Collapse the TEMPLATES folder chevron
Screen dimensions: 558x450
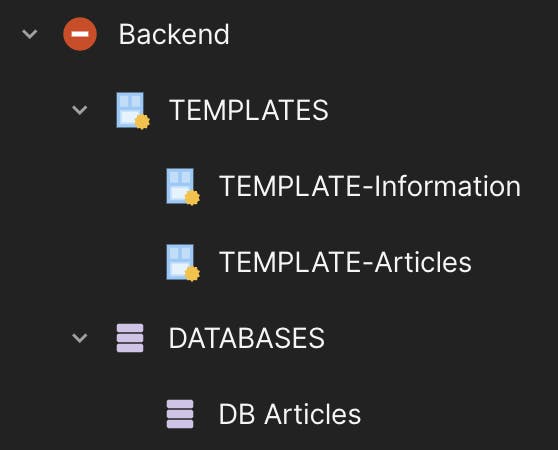[x=80, y=110]
